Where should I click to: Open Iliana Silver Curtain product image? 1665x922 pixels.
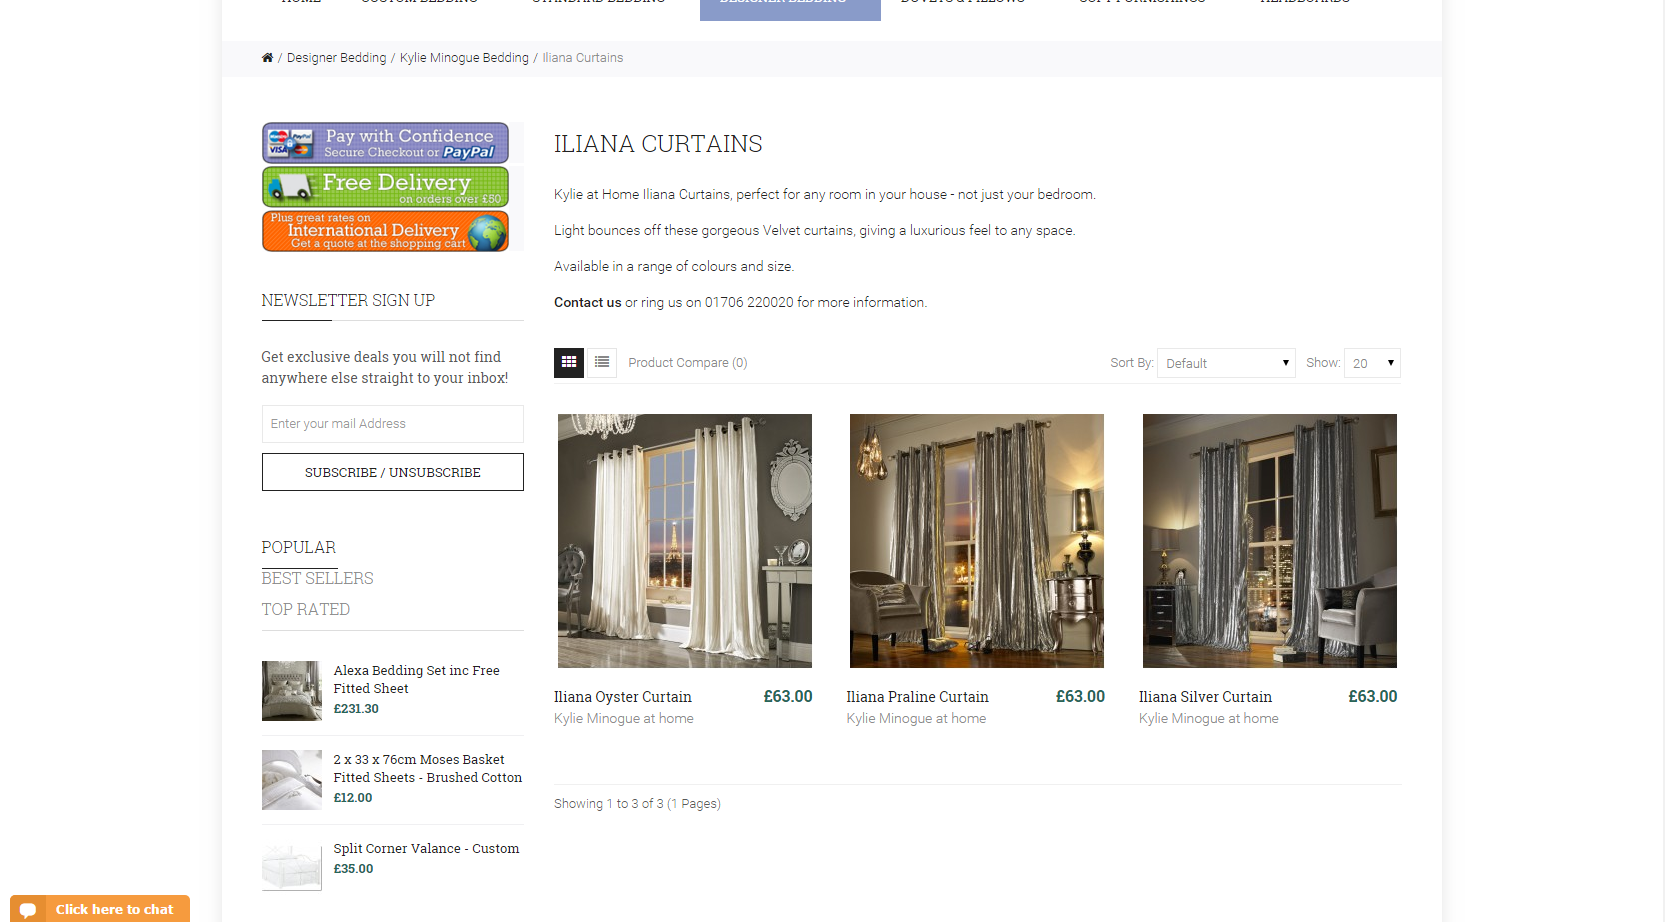[1270, 541]
